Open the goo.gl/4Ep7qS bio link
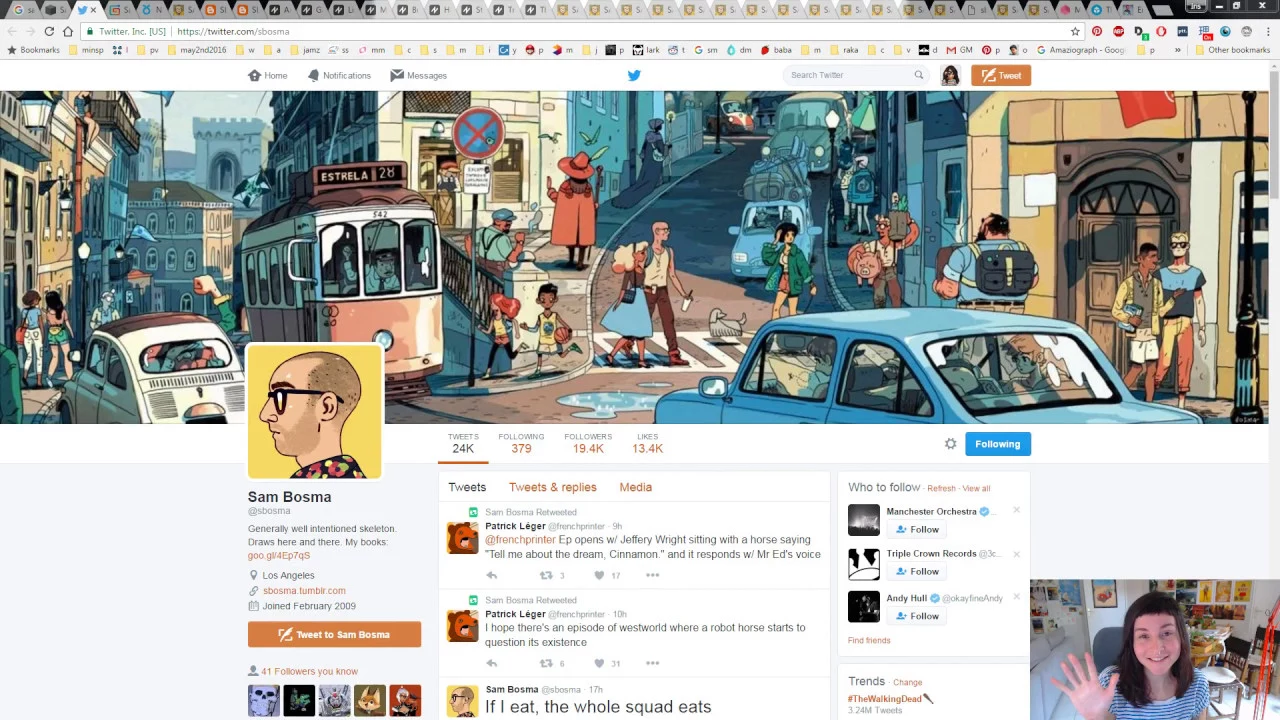This screenshot has height=720, width=1280. pos(279,556)
